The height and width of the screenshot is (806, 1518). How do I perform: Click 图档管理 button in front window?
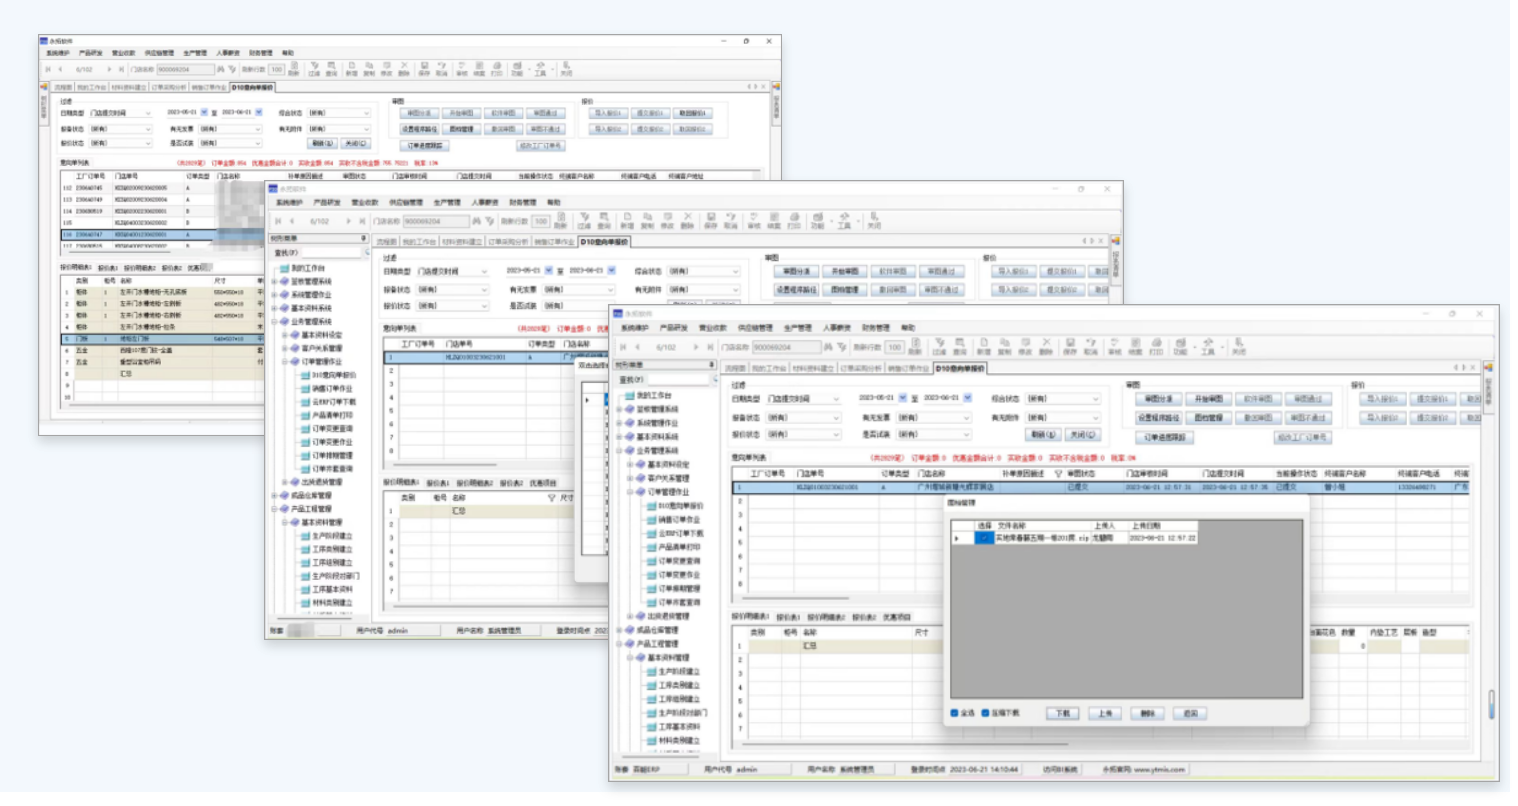pyautogui.click(x=1208, y=417)
